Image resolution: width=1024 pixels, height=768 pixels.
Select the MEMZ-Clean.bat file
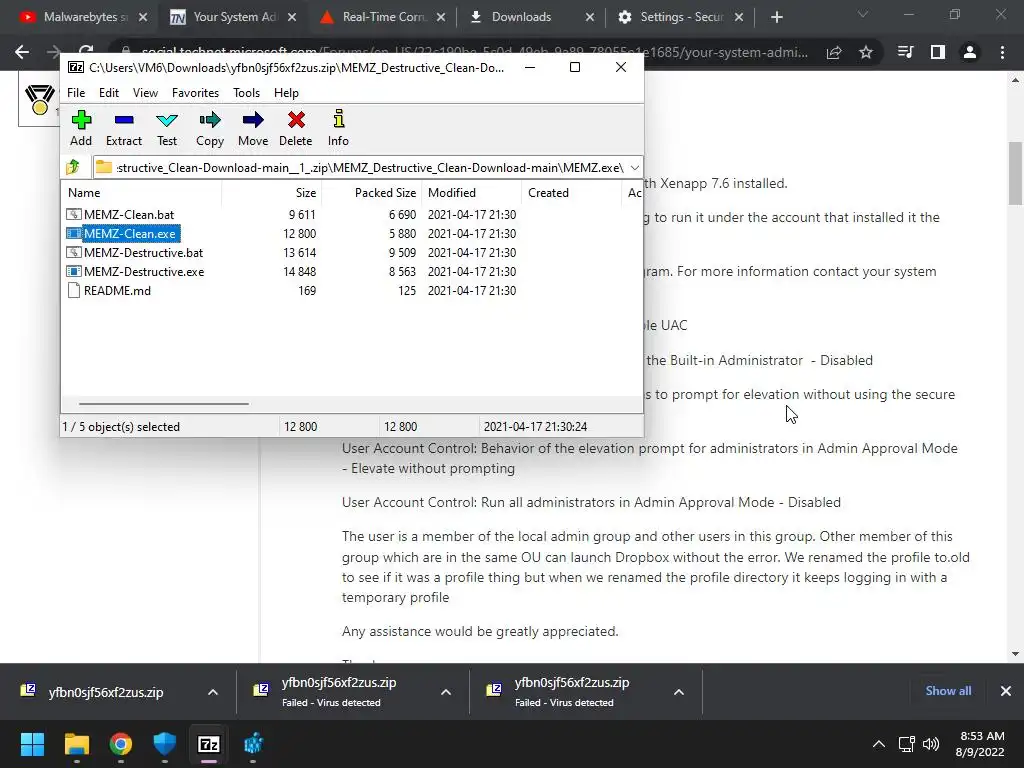(129, 214)
